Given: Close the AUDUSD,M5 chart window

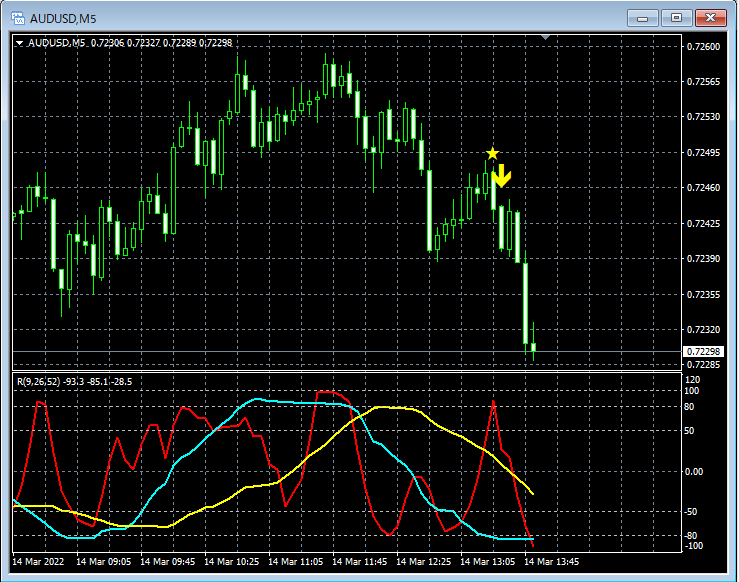Looking at the screenshot, I should tap(711, 18).
